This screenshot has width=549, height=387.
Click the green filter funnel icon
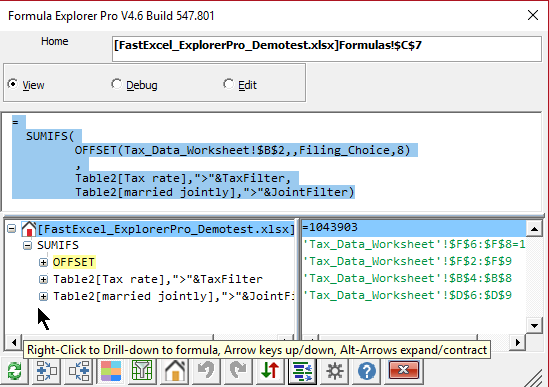(142, 371)
